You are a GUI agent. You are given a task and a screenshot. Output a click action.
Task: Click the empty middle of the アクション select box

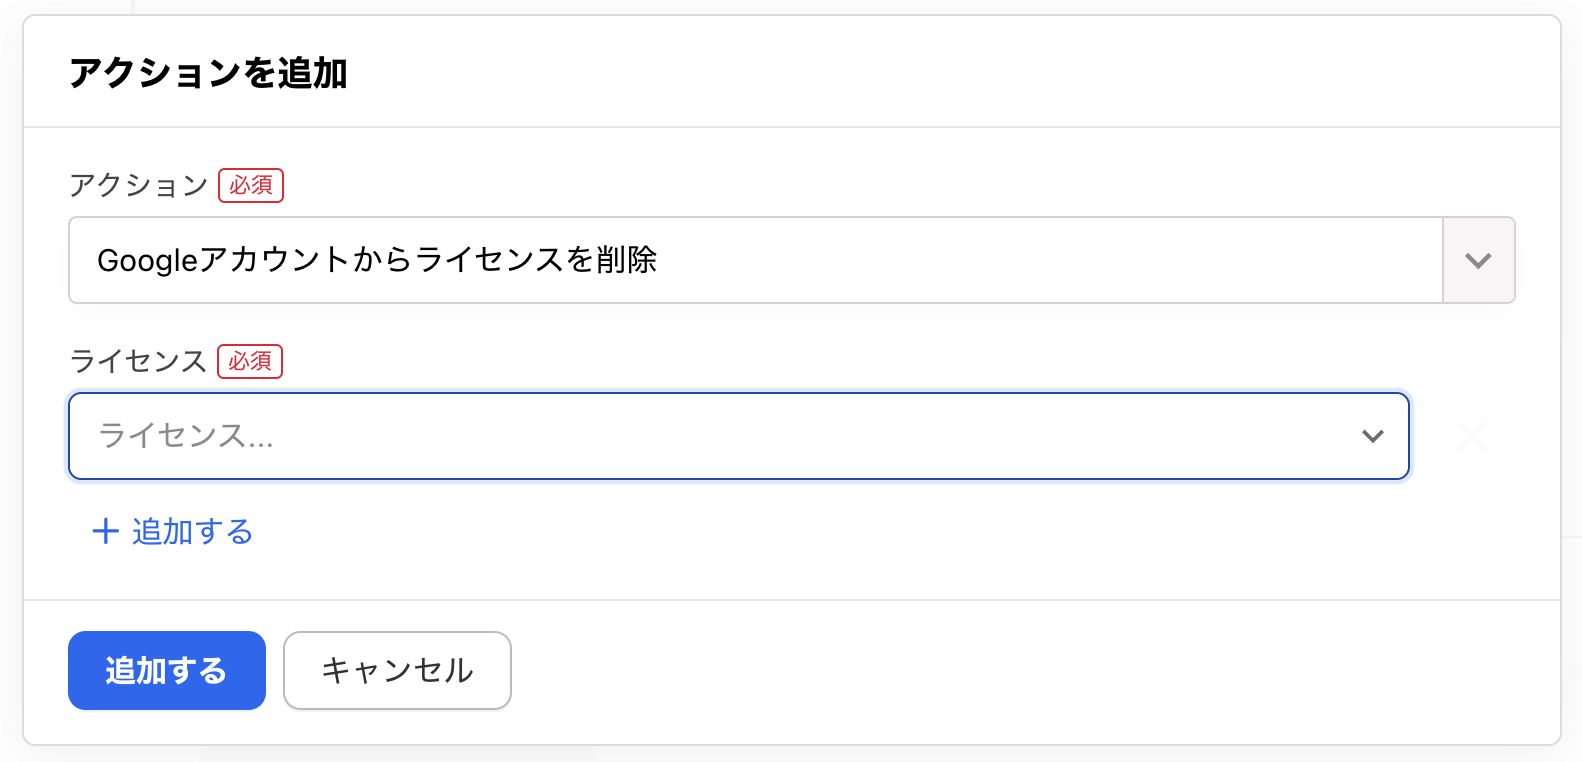click(1050, 260)
